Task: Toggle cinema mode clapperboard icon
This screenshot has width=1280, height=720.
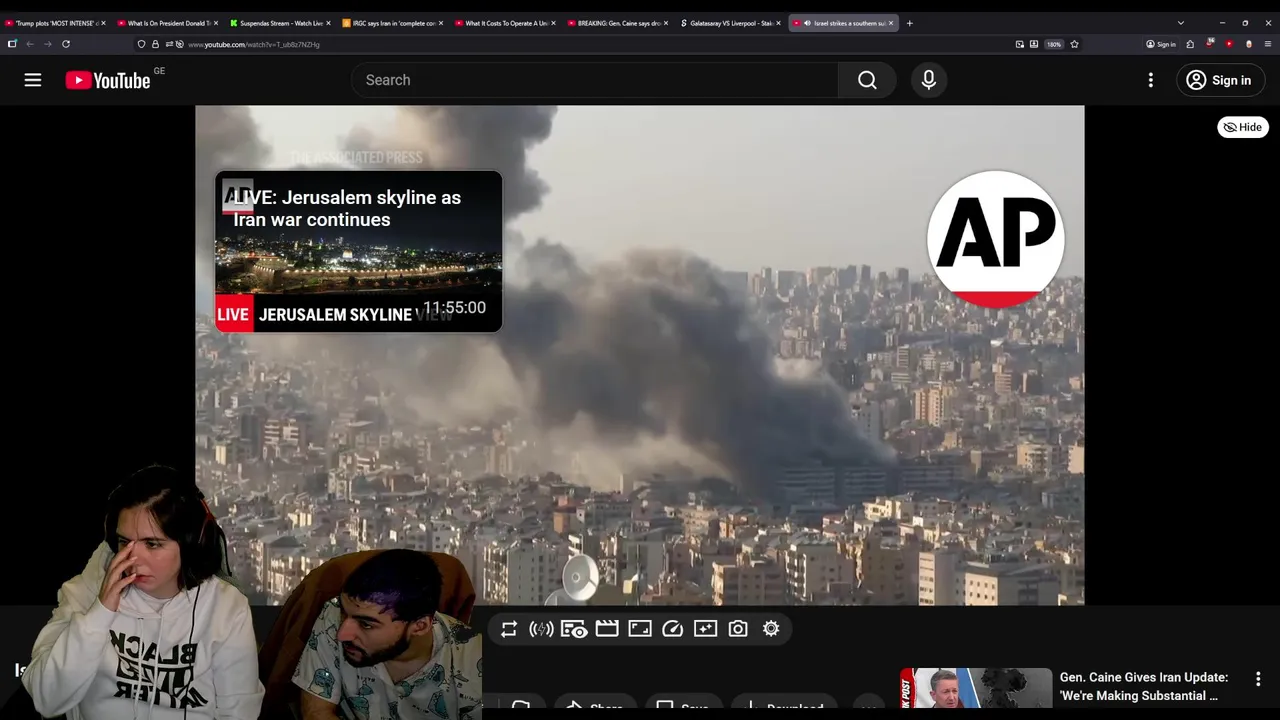Action: pos(607,629)
